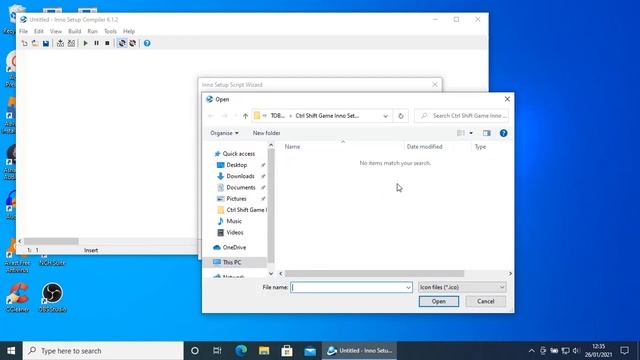
Task: Select Quick access in navigation pane
Action: click(238, 154)
